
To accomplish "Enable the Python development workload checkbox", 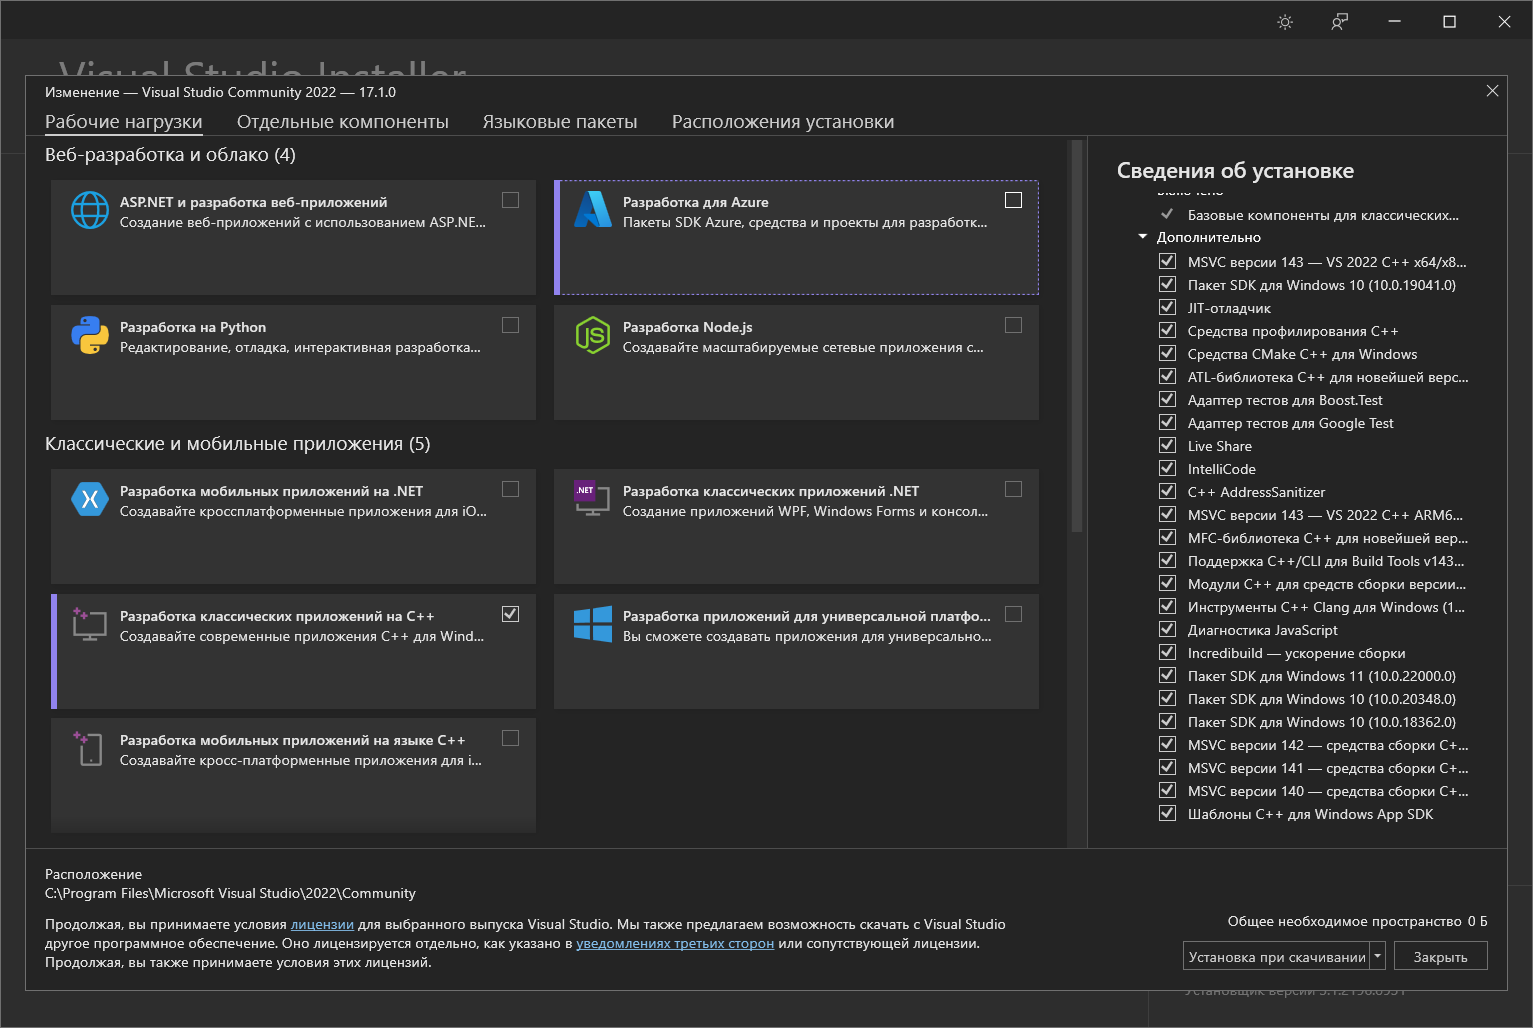I will tap(510, 325).
